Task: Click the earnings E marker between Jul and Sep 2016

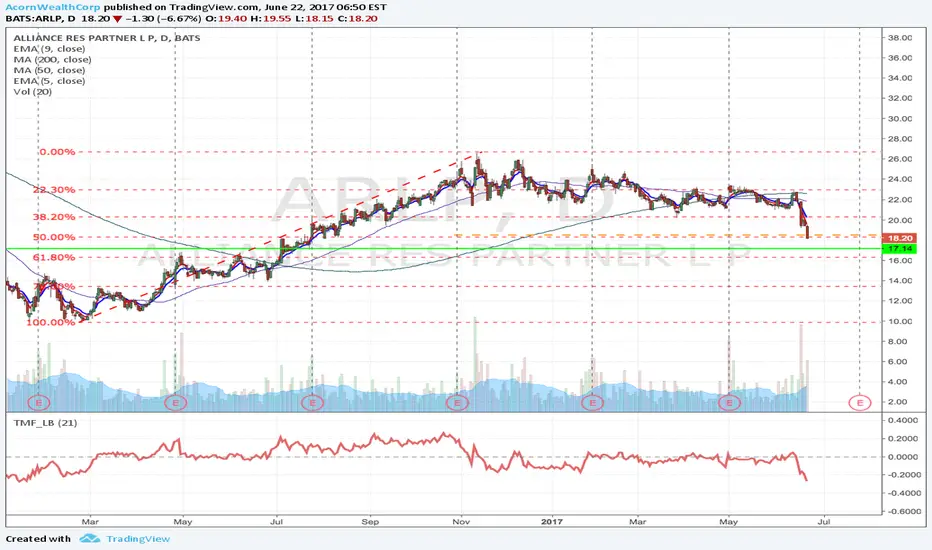Action: tap(312, 403)
